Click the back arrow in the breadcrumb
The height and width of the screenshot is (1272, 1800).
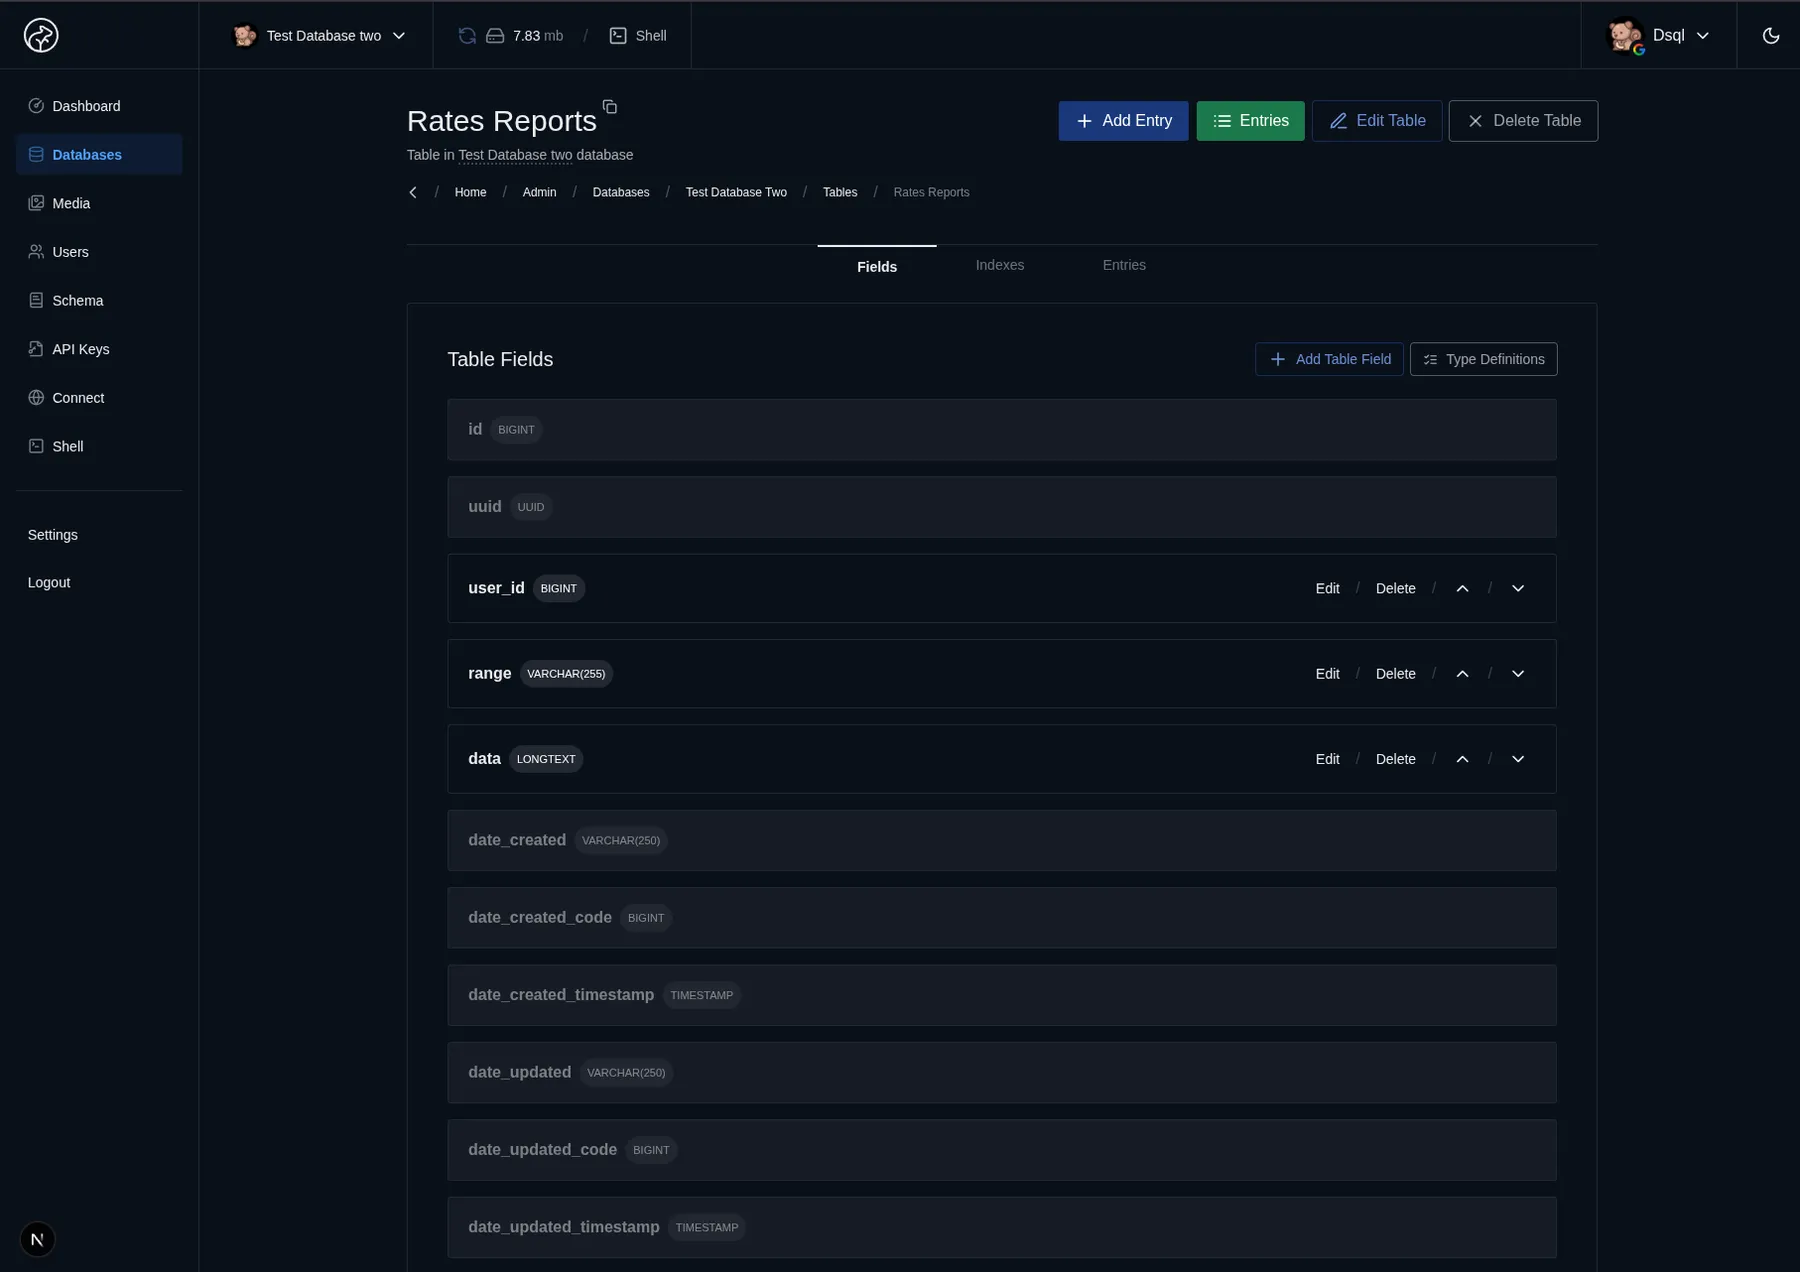tap(413, 192)
